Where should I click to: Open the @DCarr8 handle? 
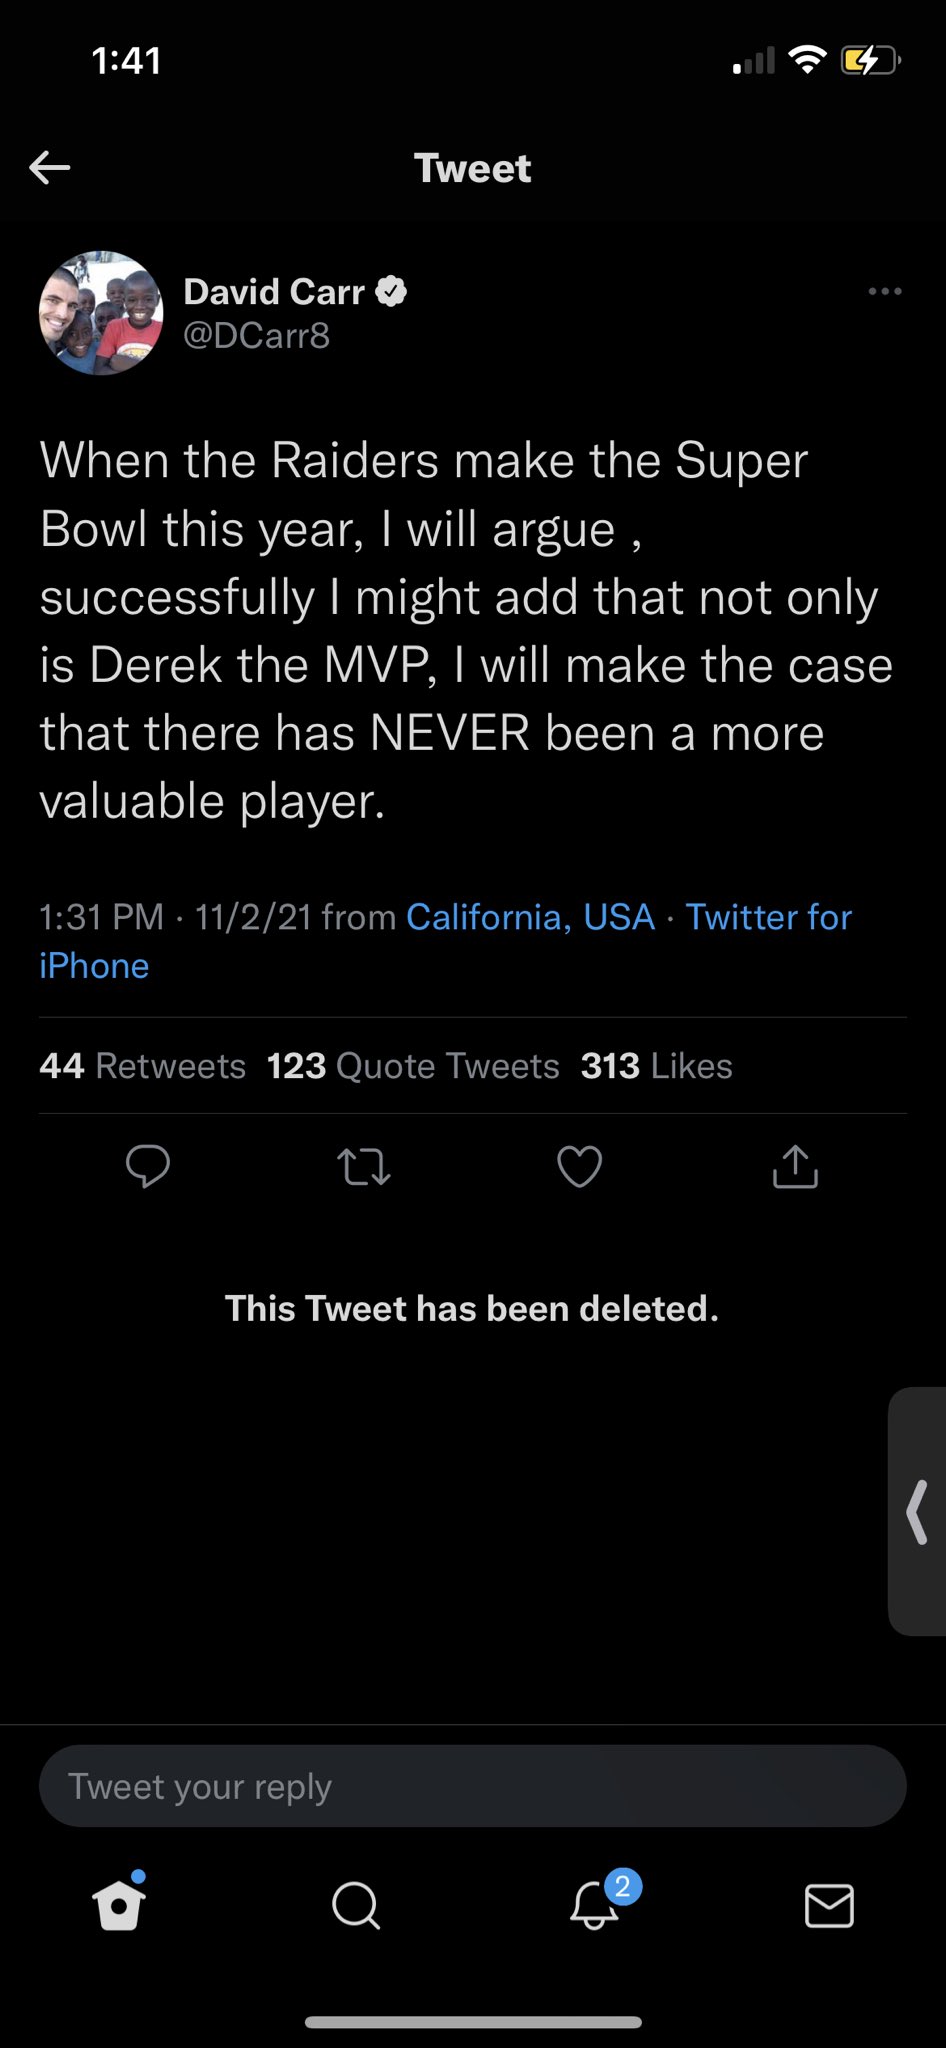click(x=256, y=335)
